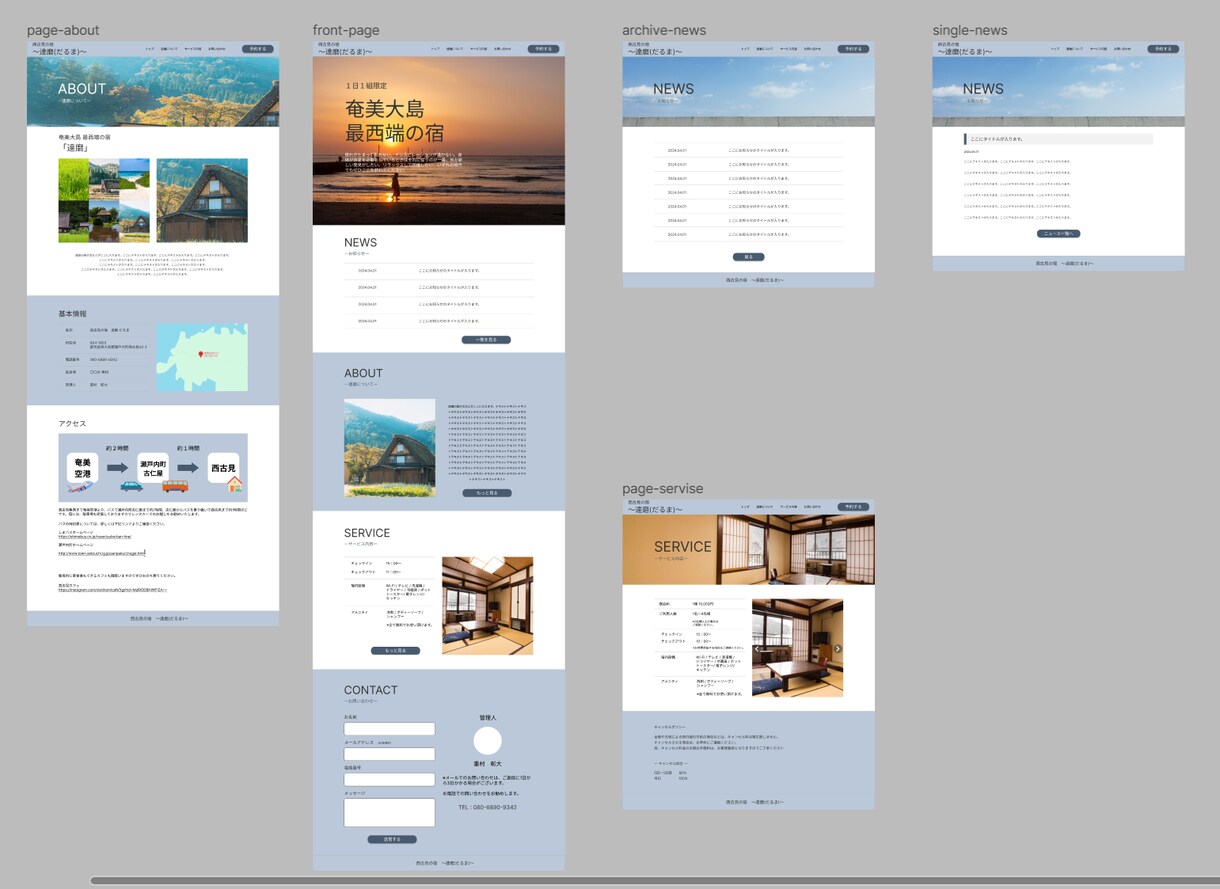Click the 送信する button in CONTACT form

click(392, 839)
